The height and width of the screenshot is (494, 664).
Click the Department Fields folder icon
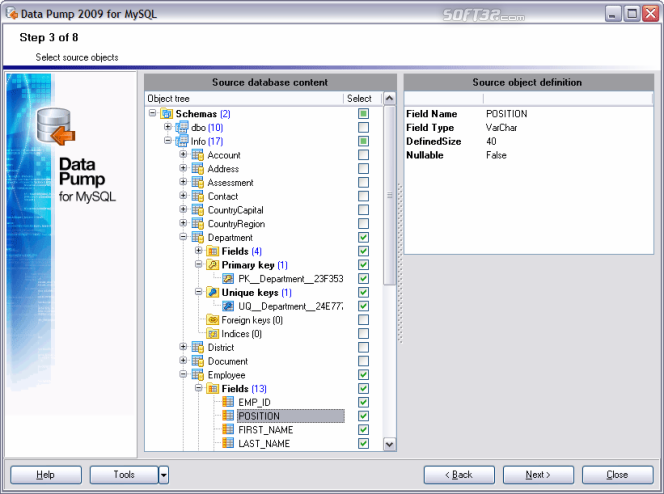coord(213,251)
